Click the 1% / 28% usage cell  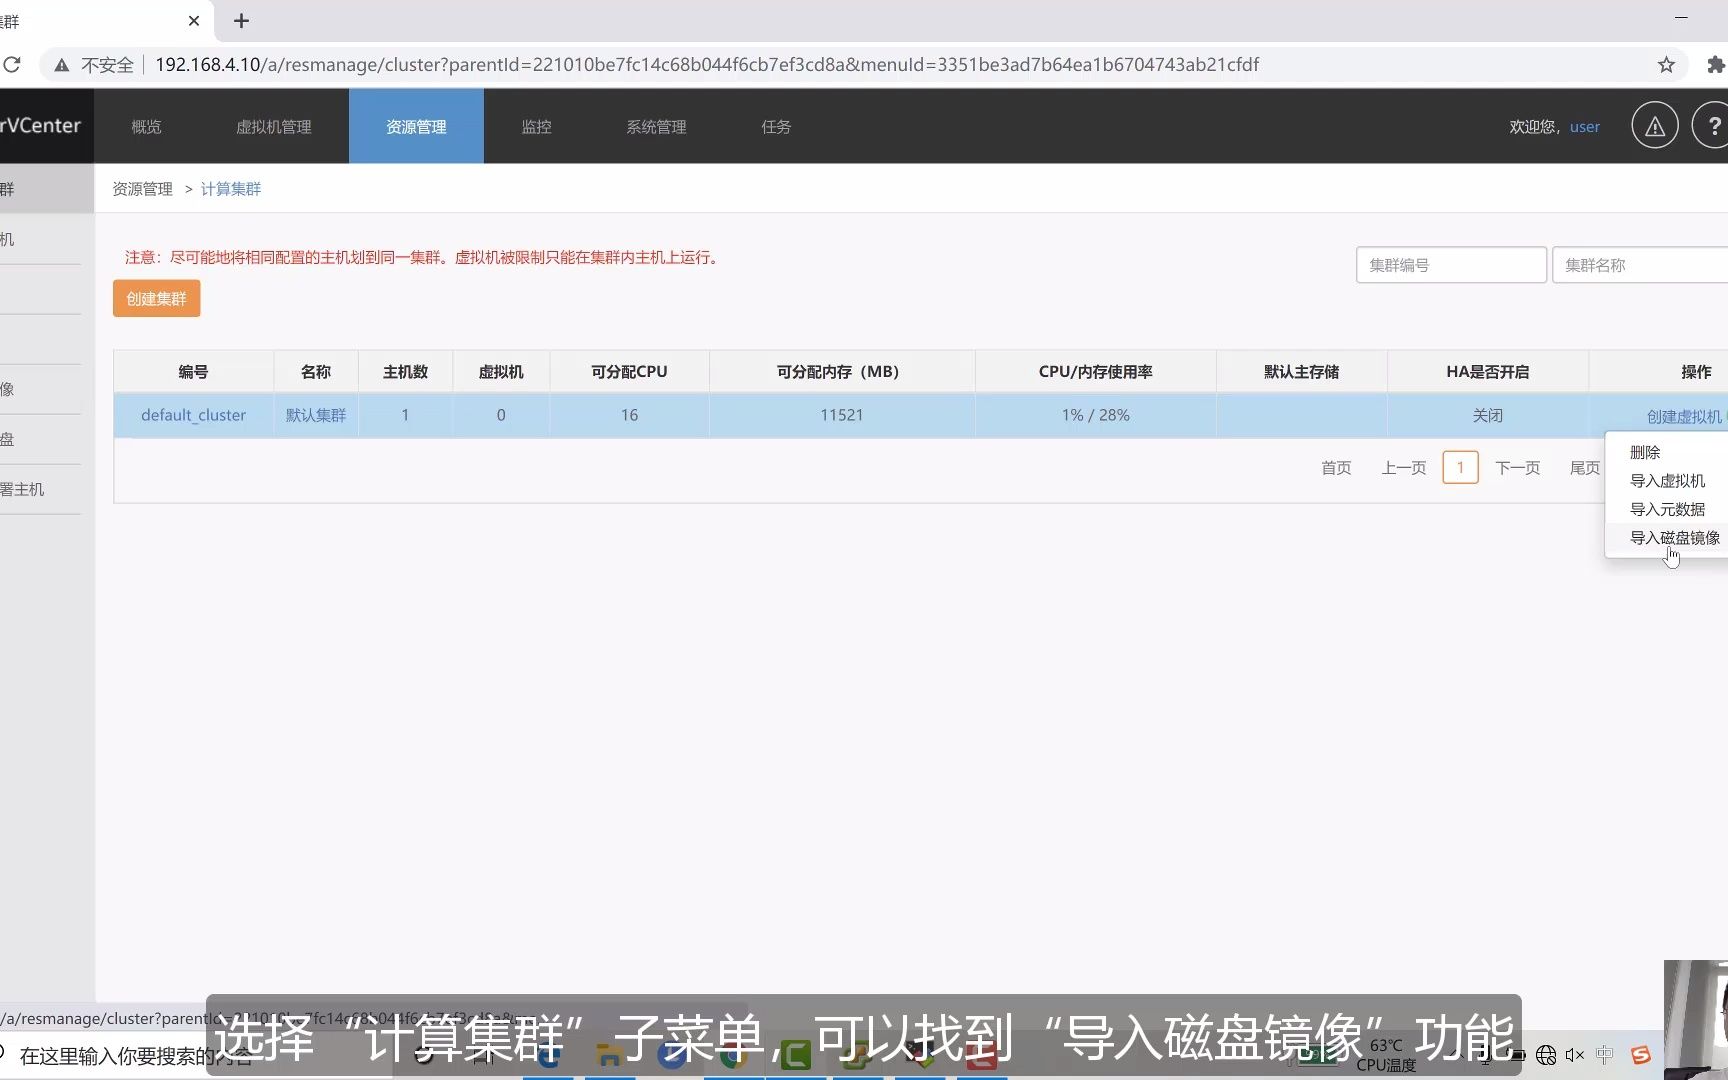pyautogui.click(x=1096, y=415)
